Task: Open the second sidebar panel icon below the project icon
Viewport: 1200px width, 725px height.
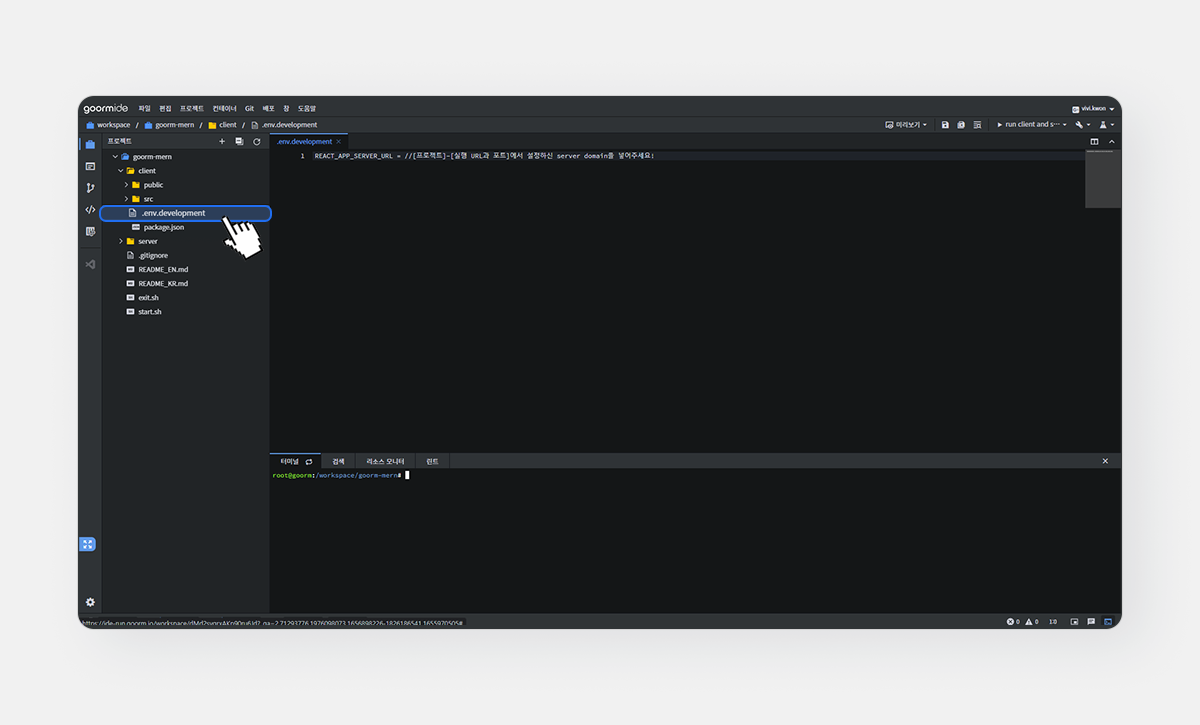Action: pyautogui.click(x=90, y=166)
